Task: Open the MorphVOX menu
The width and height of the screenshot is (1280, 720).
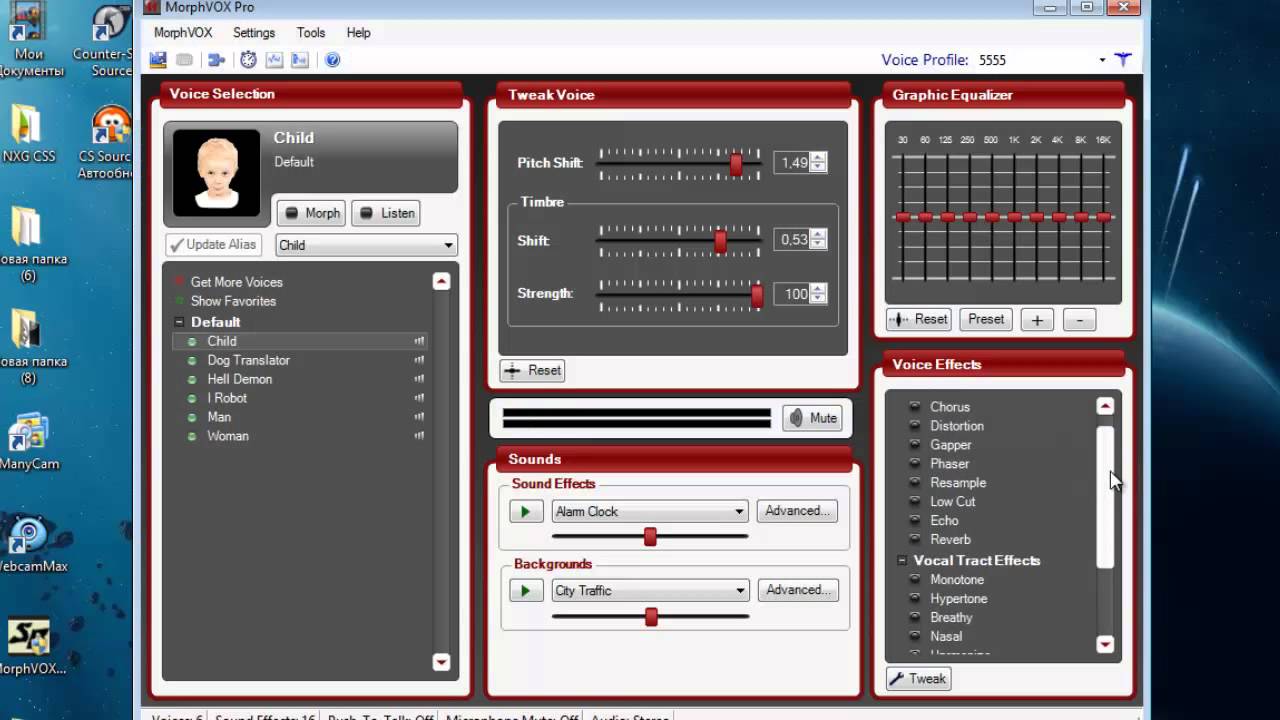Action: [x=183, y=33]
